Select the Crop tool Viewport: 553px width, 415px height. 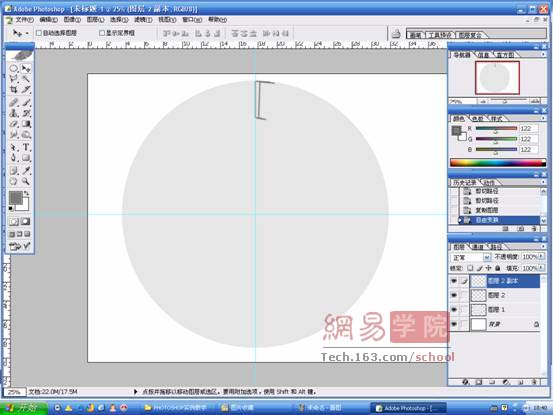[14, 90]
